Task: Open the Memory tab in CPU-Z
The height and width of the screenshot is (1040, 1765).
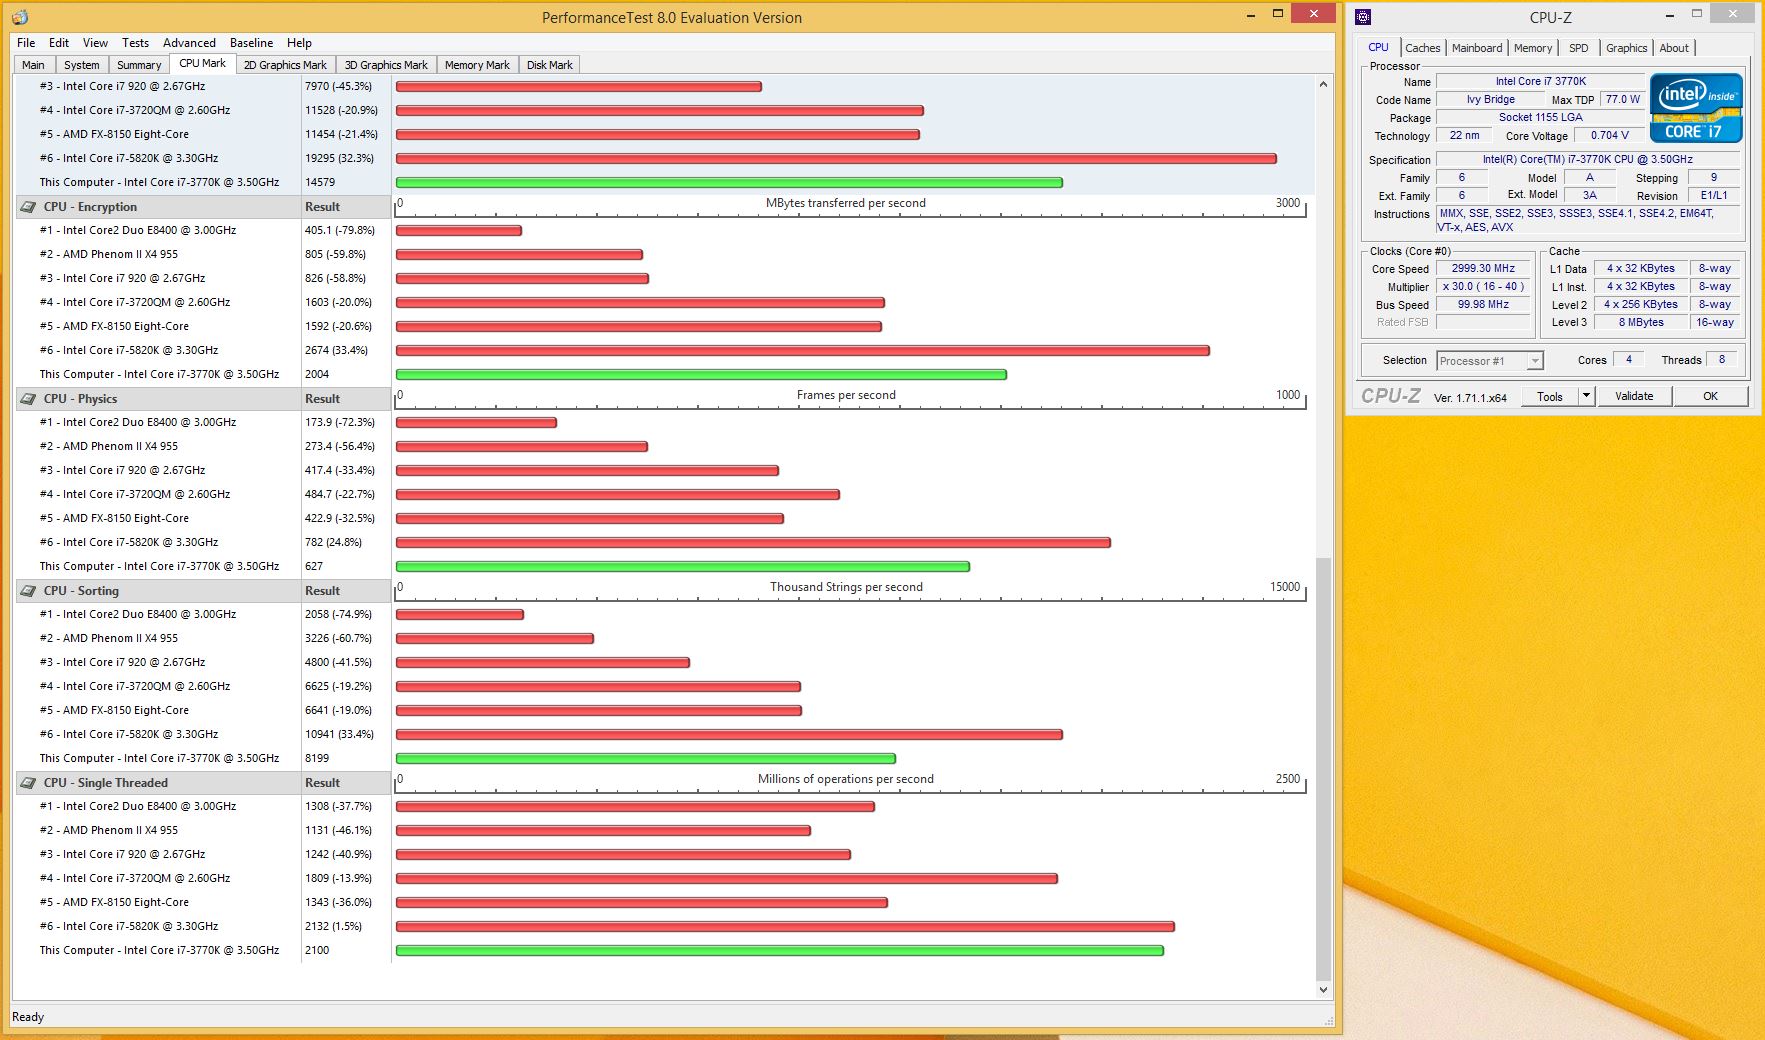Action: (1533, 48)
